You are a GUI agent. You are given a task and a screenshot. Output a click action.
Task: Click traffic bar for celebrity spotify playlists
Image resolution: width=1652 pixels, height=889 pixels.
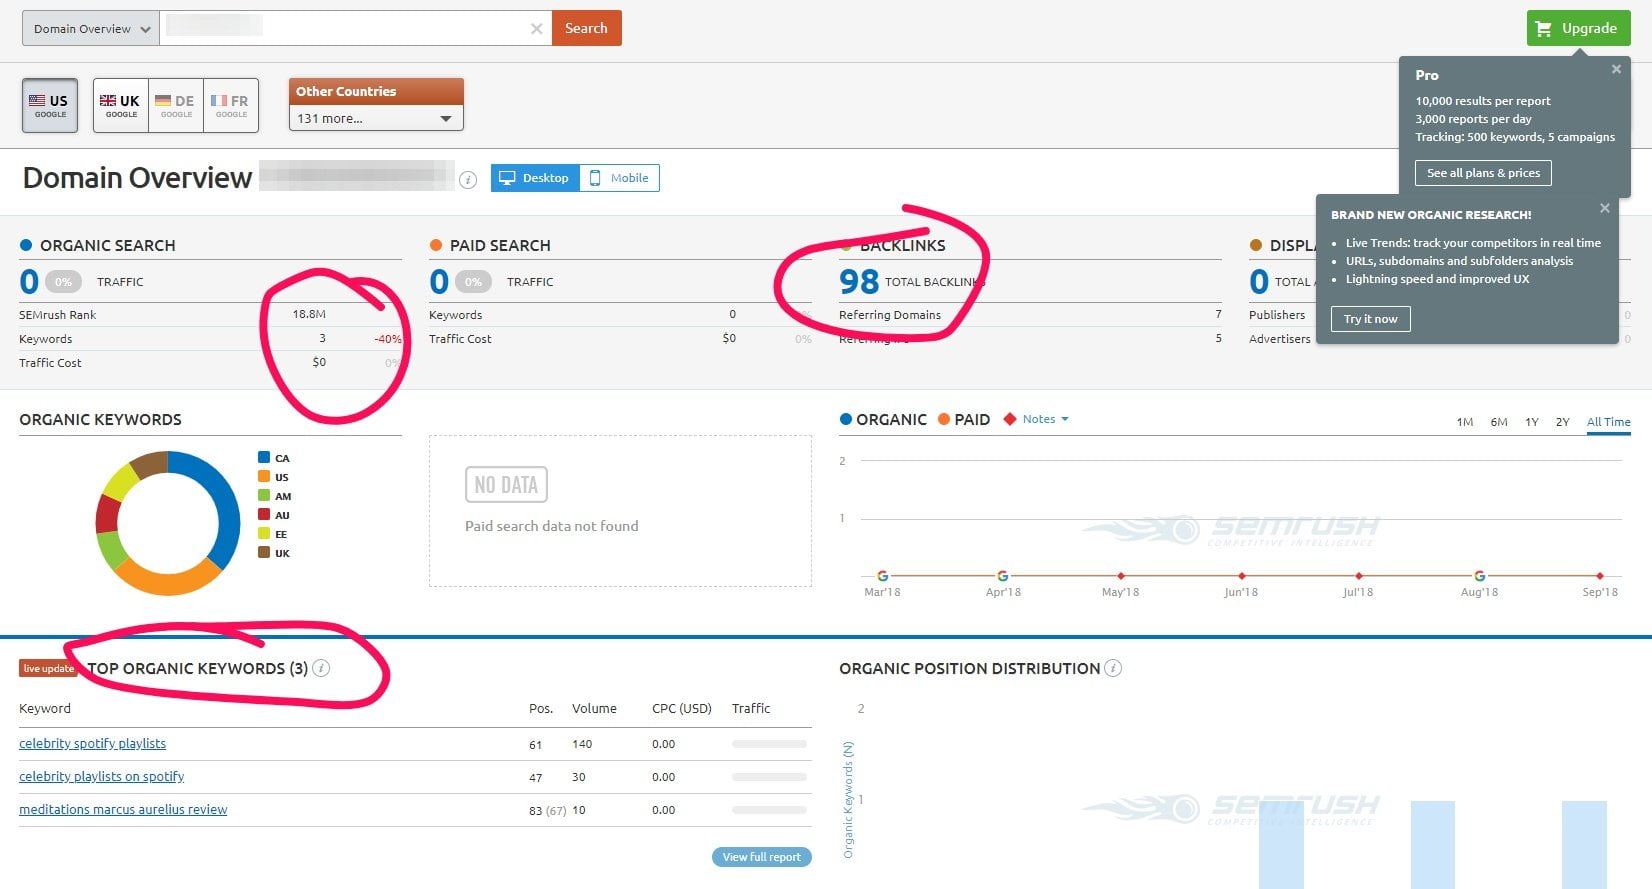(769, 744)
